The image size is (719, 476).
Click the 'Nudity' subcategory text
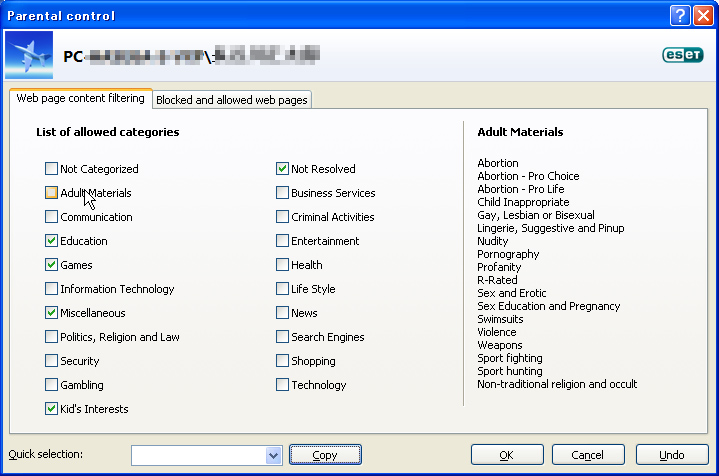(x=493, y=241)
